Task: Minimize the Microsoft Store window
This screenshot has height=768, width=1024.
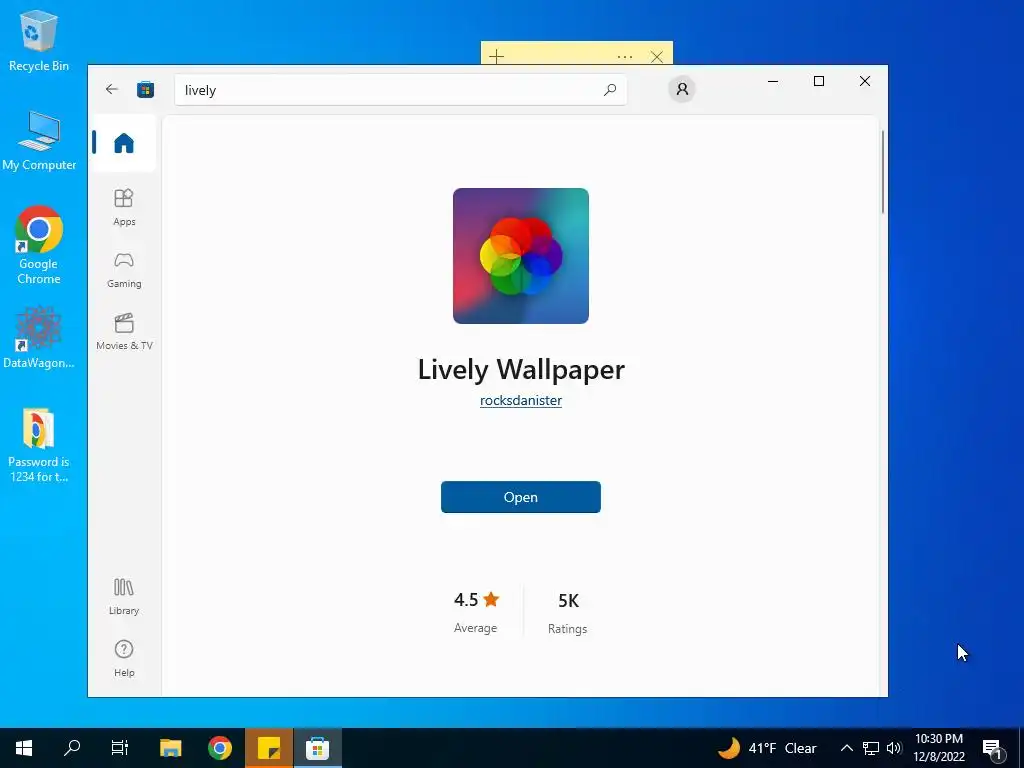Action: click(x=773, y=81)
